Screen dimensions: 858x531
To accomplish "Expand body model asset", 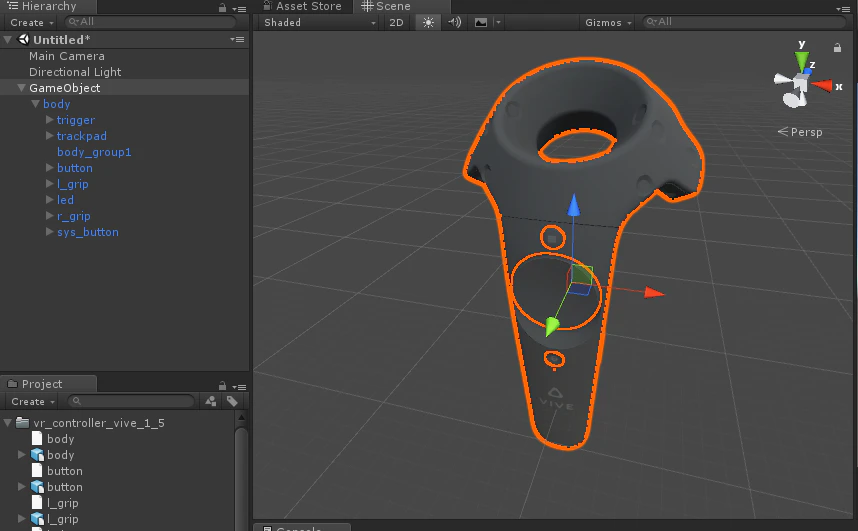I will pyautogui.click(x=21, y=454).
